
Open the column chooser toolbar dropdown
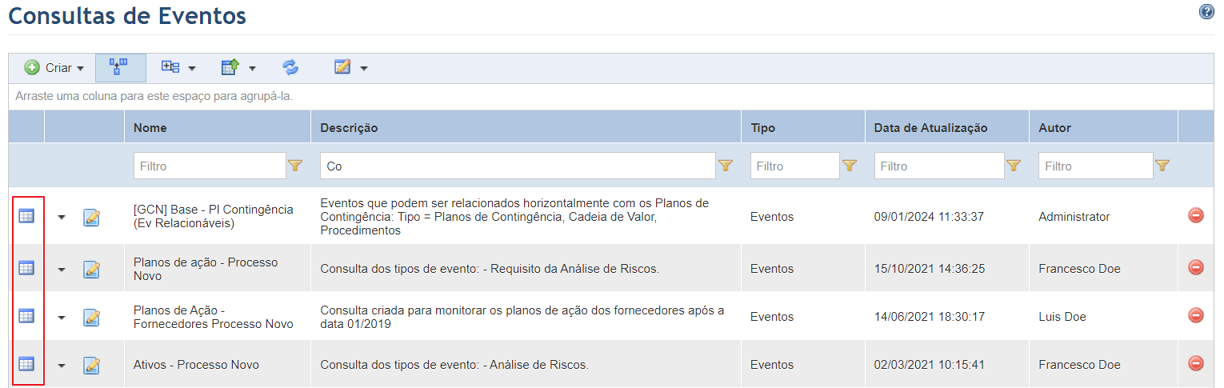click(178, 68)
